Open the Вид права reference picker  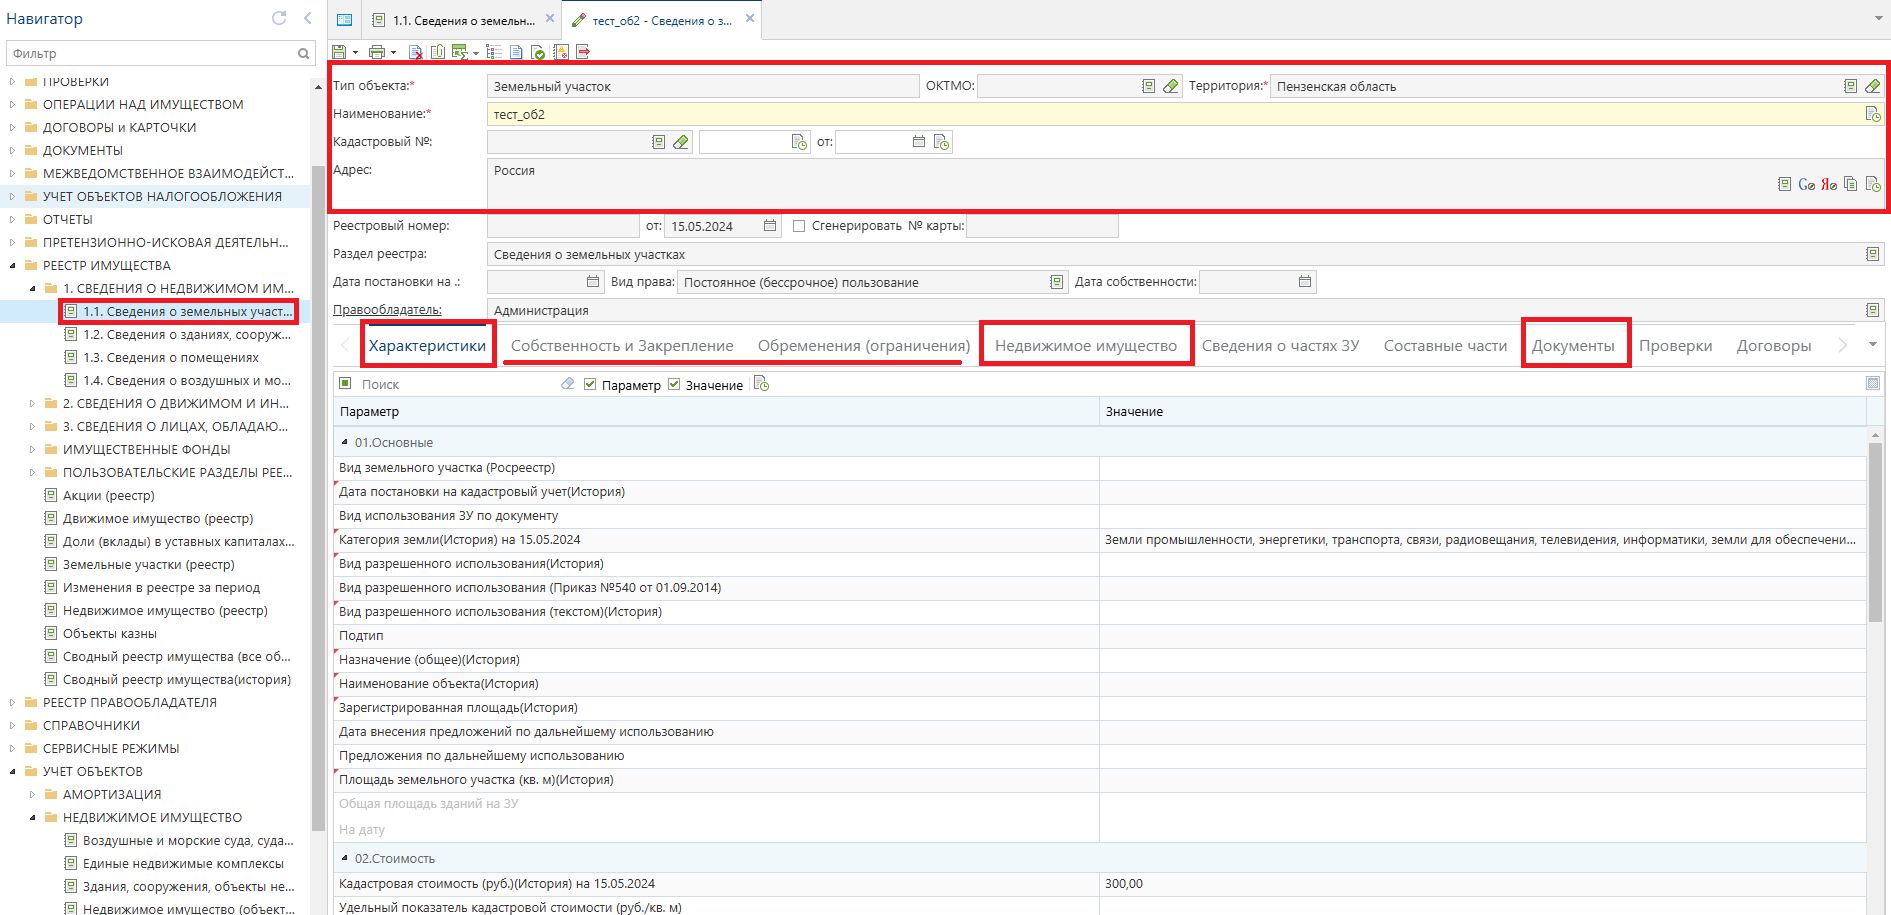tap(1056, 282)
